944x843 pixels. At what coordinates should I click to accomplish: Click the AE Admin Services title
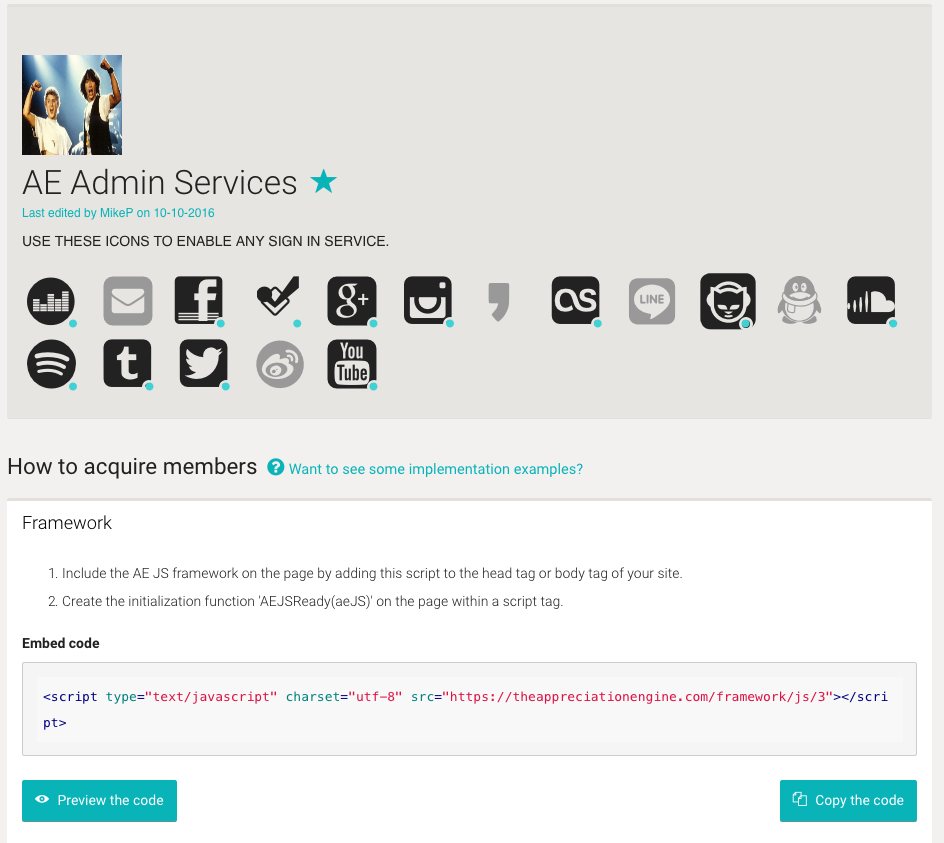pyautogui.click(x=160, y=182)
